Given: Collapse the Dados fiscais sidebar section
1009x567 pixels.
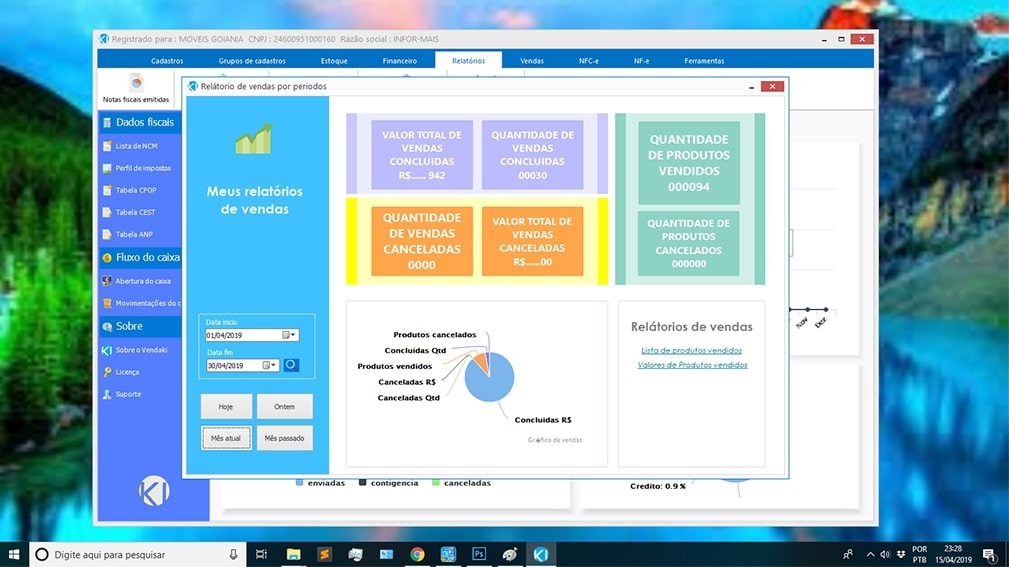Looking at the screenshot, I should pyautogui.click(x=140, y=122).
